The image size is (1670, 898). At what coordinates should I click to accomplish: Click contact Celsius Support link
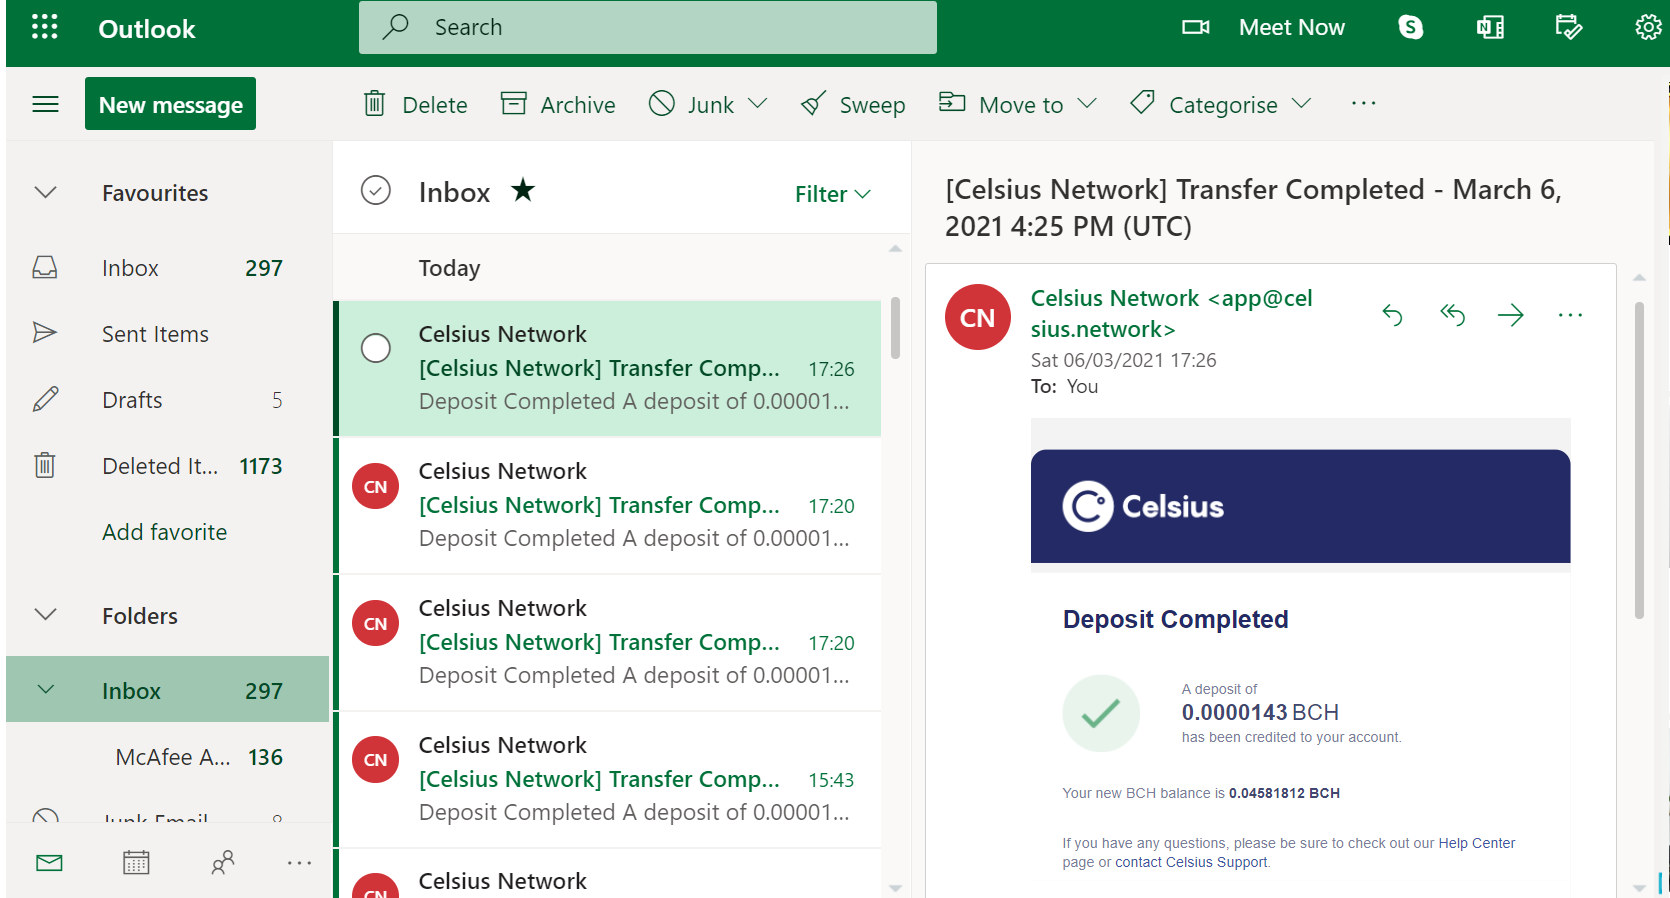[x=1190, y=862]
